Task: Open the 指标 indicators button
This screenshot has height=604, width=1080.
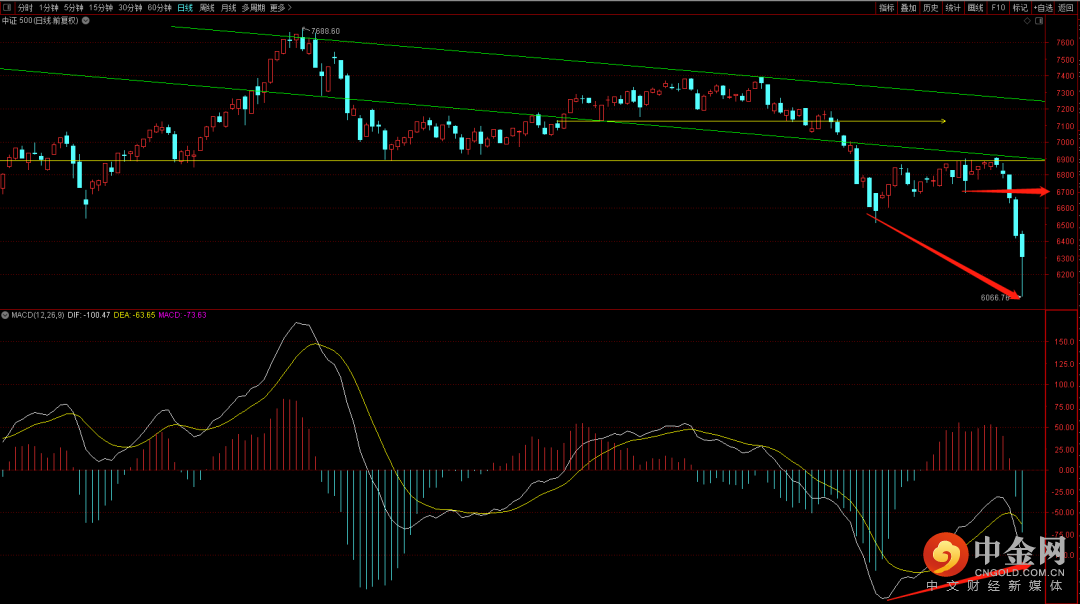Action: pyautogui.click(x=886, y=7)
